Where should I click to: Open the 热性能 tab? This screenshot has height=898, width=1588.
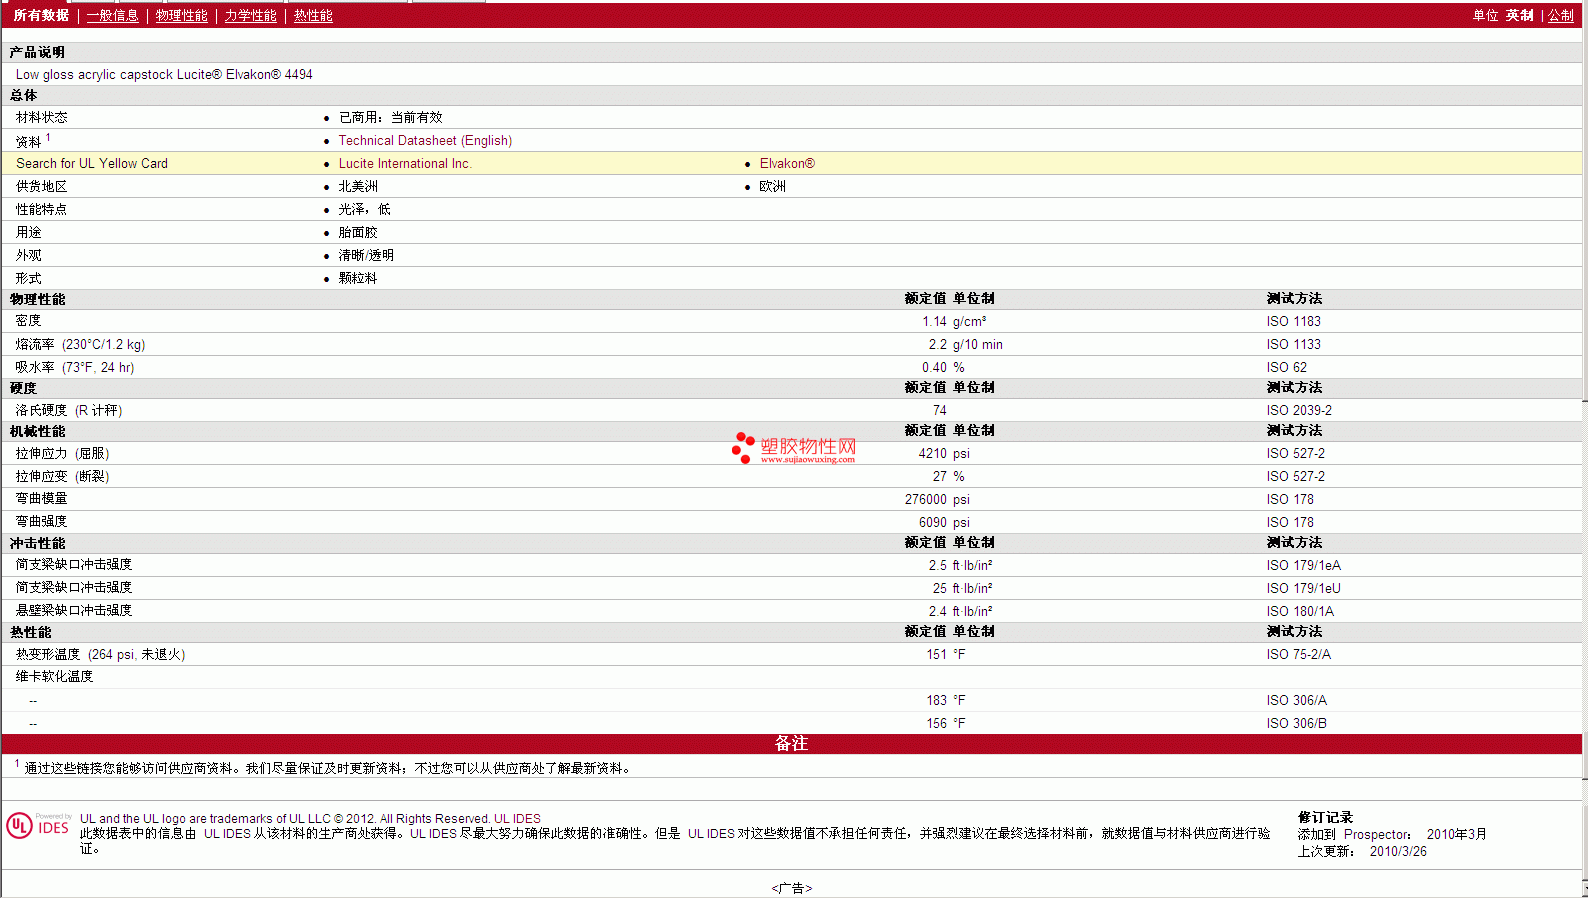pyautogui.click(x=313, y=15)
